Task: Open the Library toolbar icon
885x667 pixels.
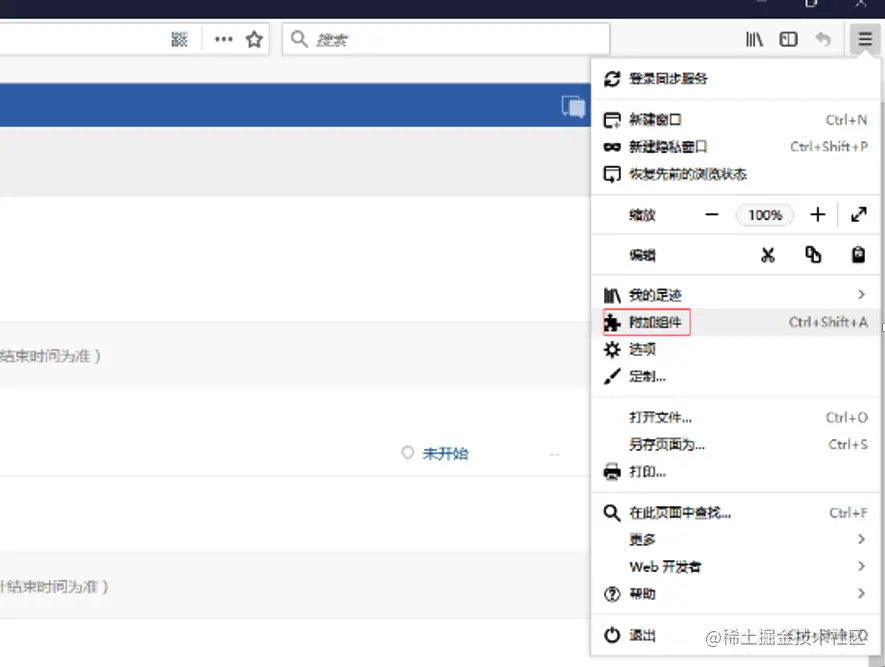Action: (754, 39)
